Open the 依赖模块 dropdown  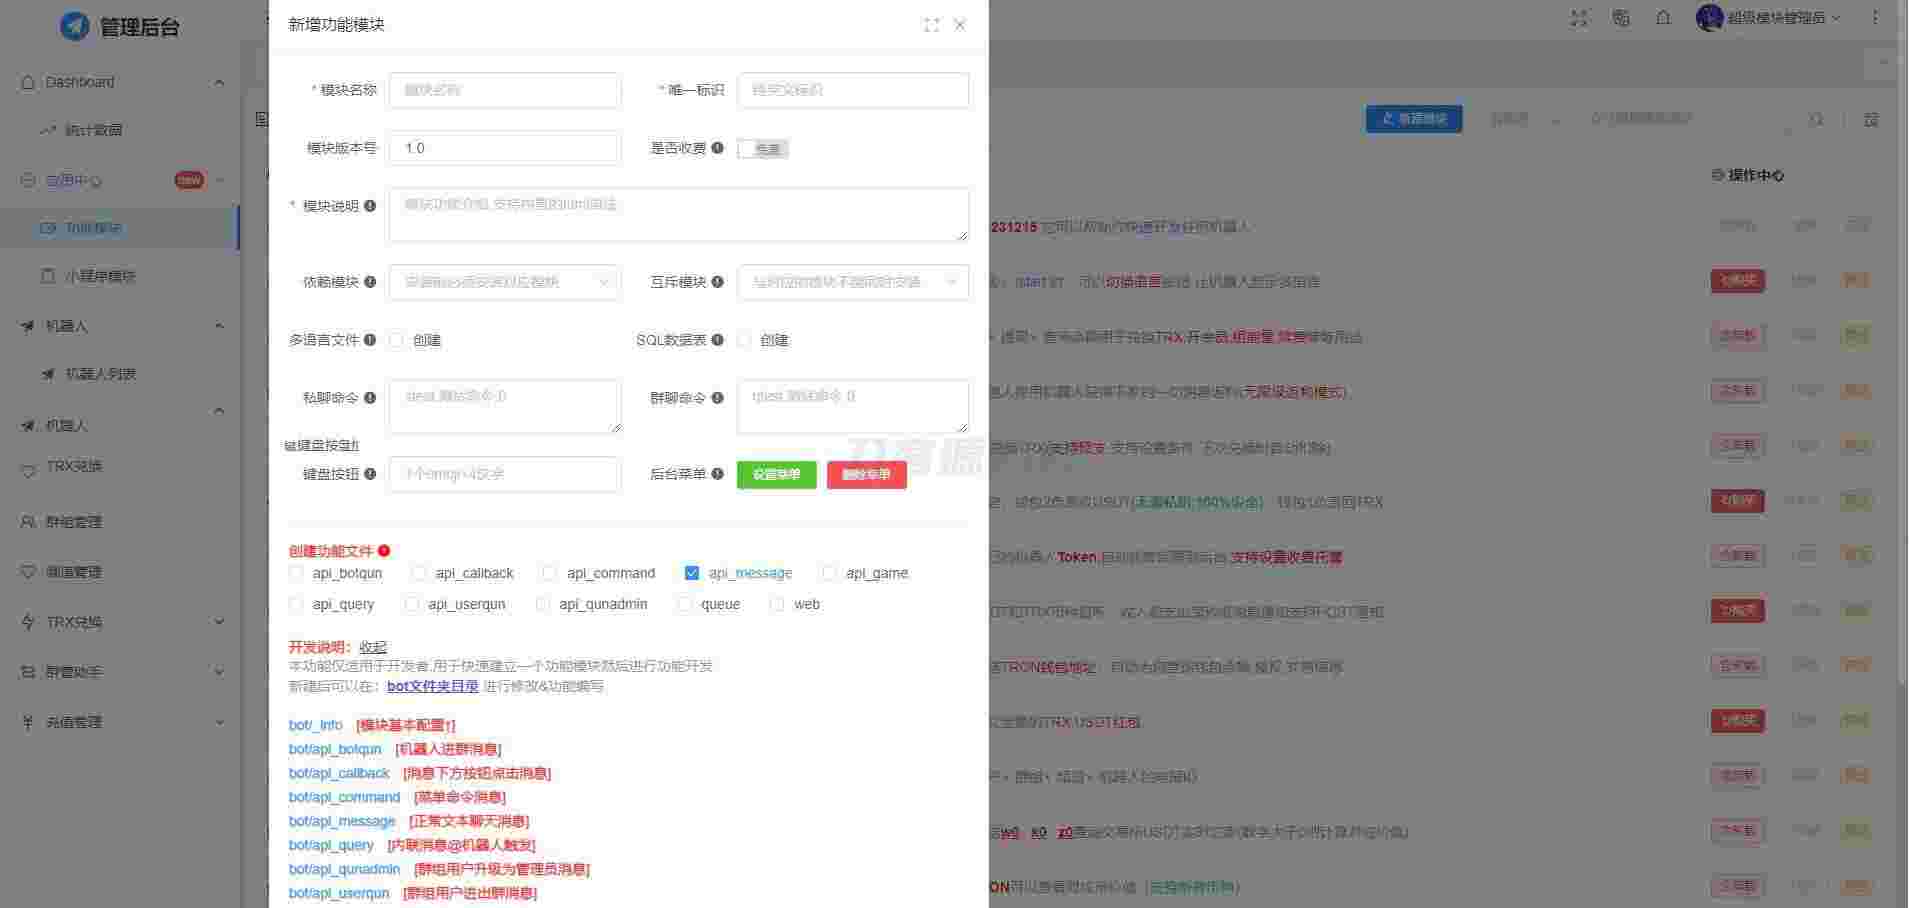tap(505, 282)
